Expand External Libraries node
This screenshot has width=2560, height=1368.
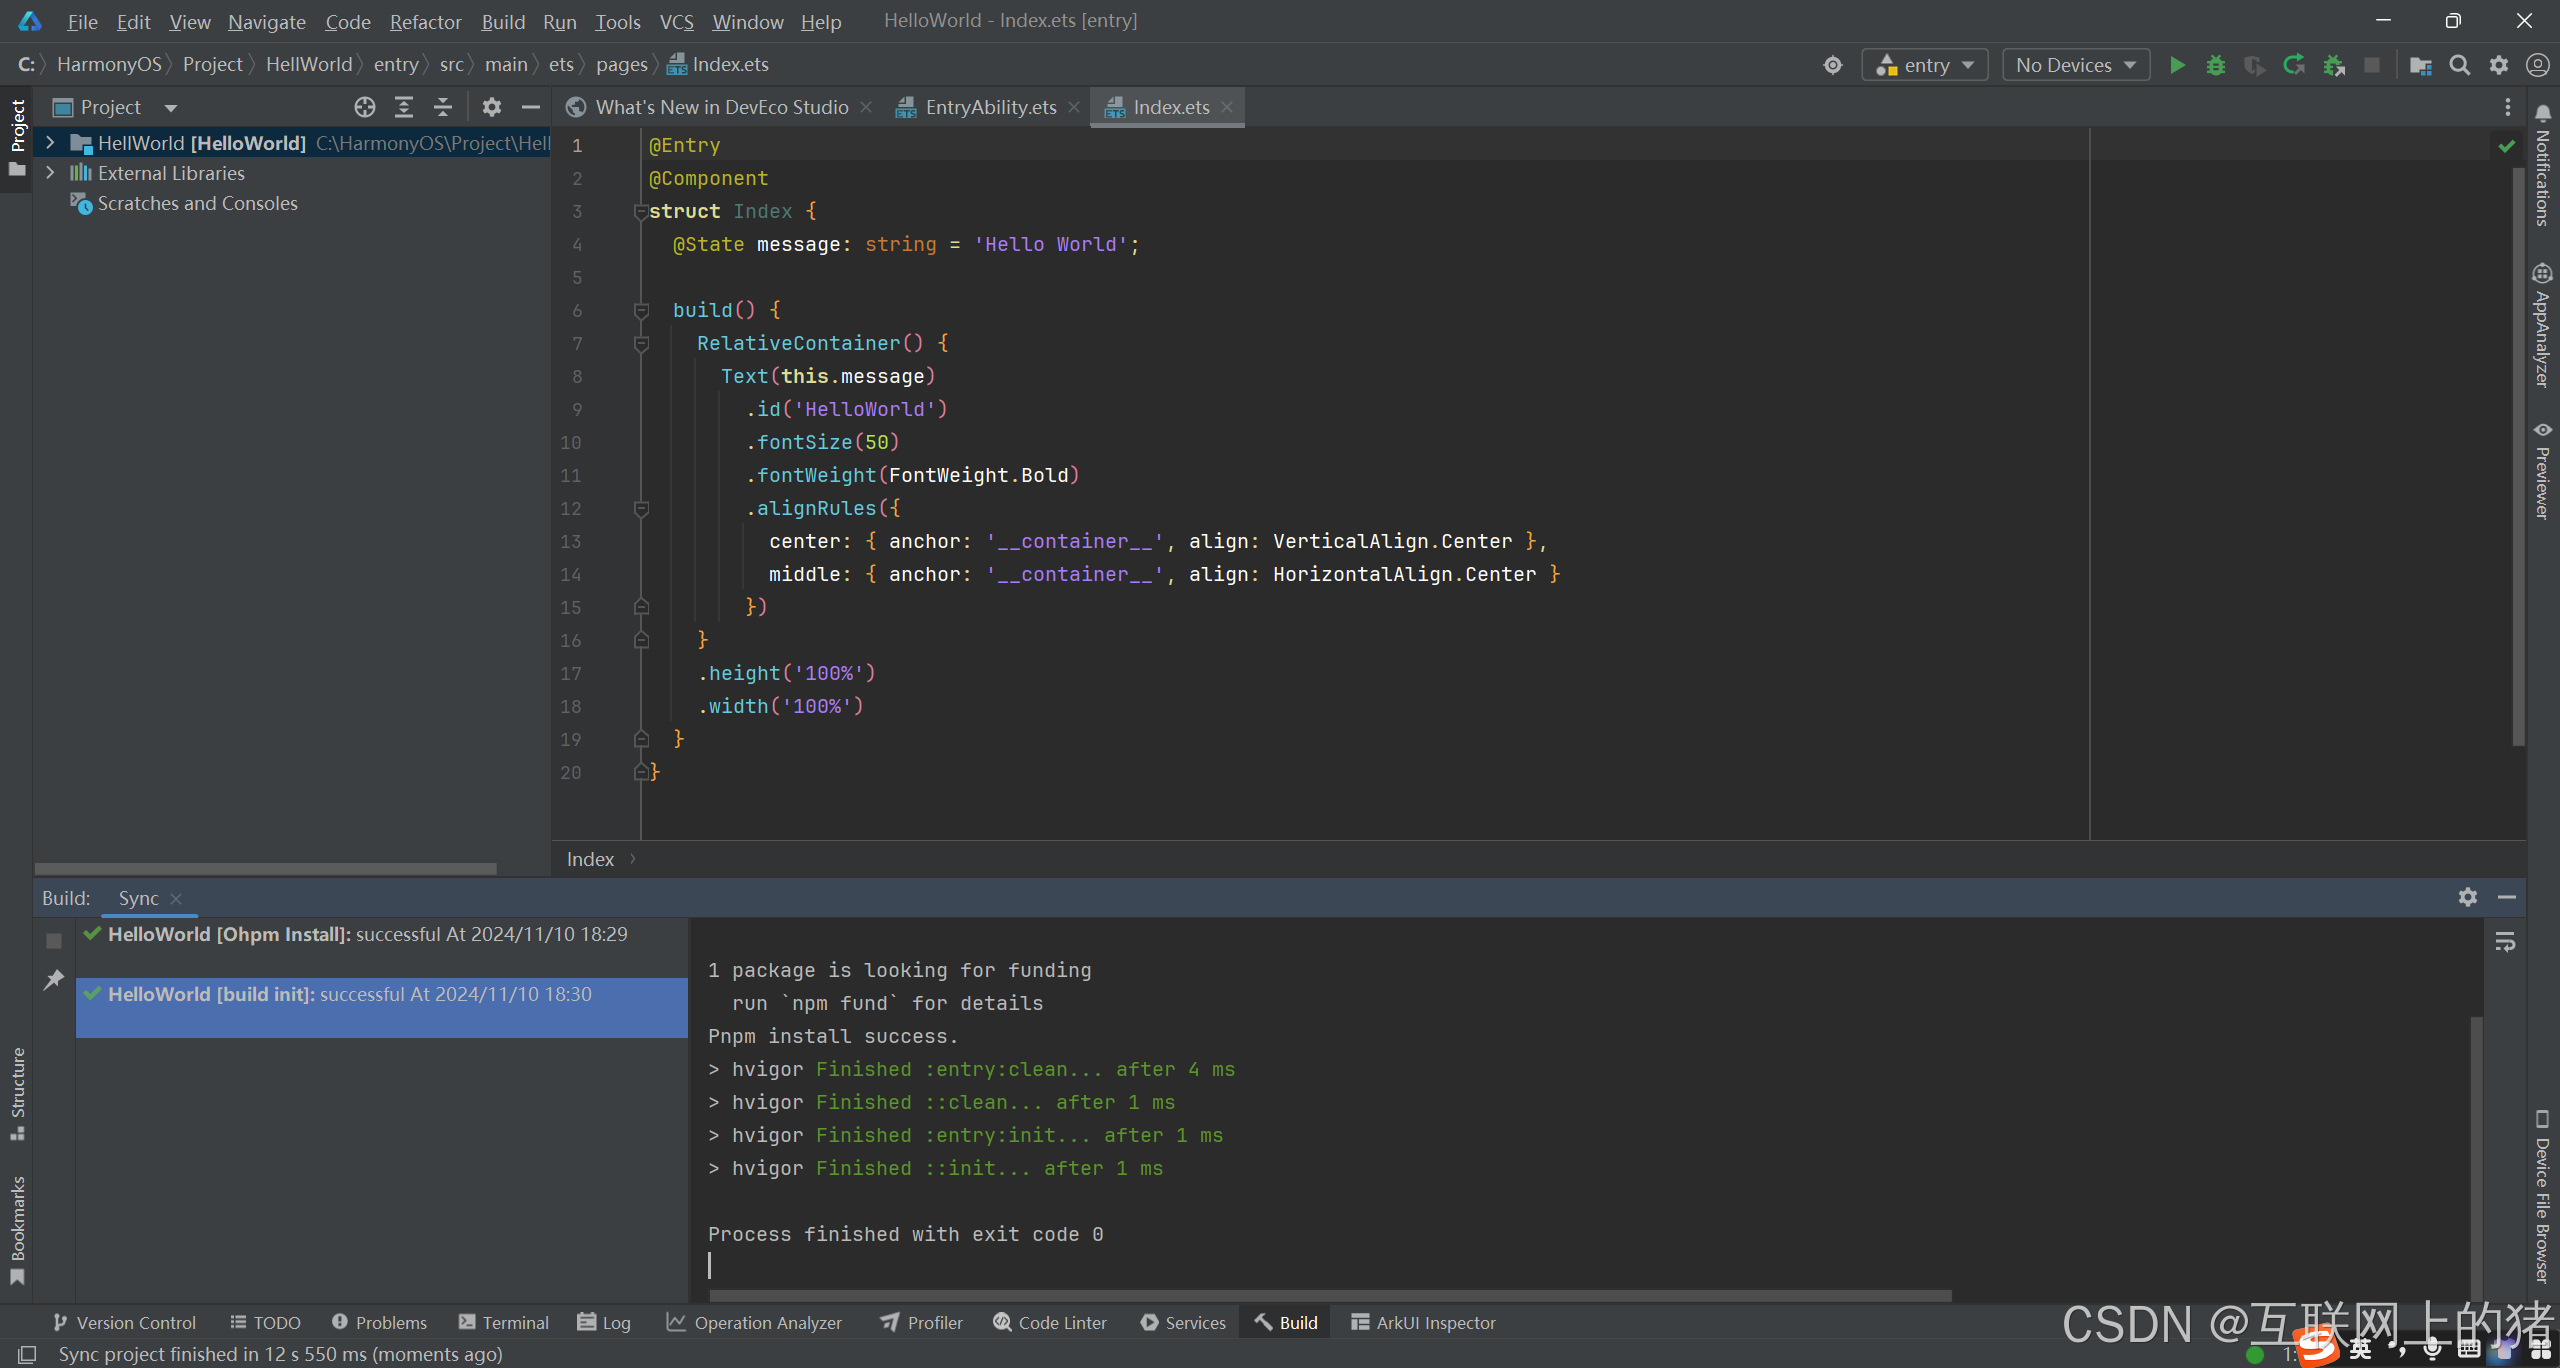pos(50,173)
